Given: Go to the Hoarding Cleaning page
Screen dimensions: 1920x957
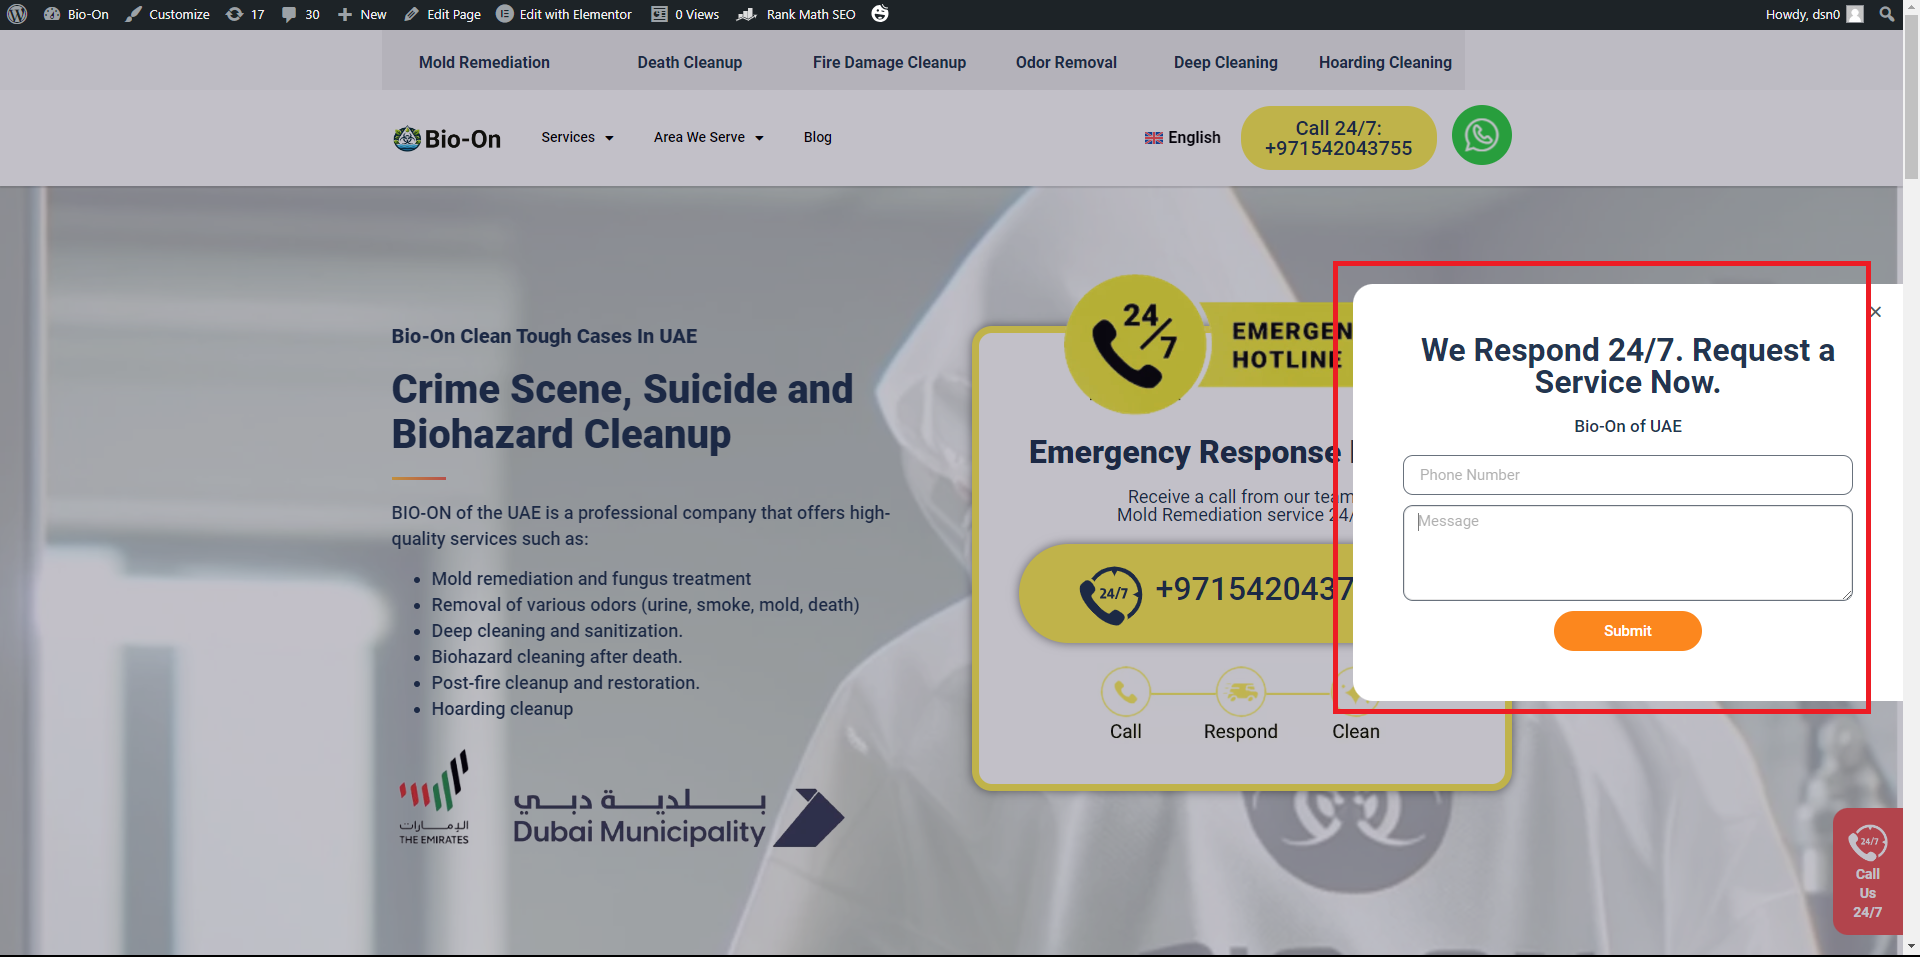Looking at the screenshot, I should (x=1384, y=62).
